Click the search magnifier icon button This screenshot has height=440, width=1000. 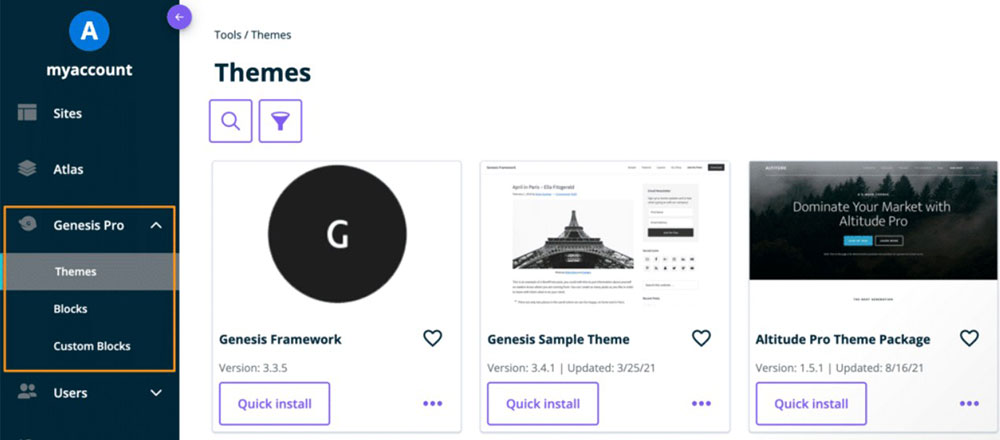tap(230, 121)
